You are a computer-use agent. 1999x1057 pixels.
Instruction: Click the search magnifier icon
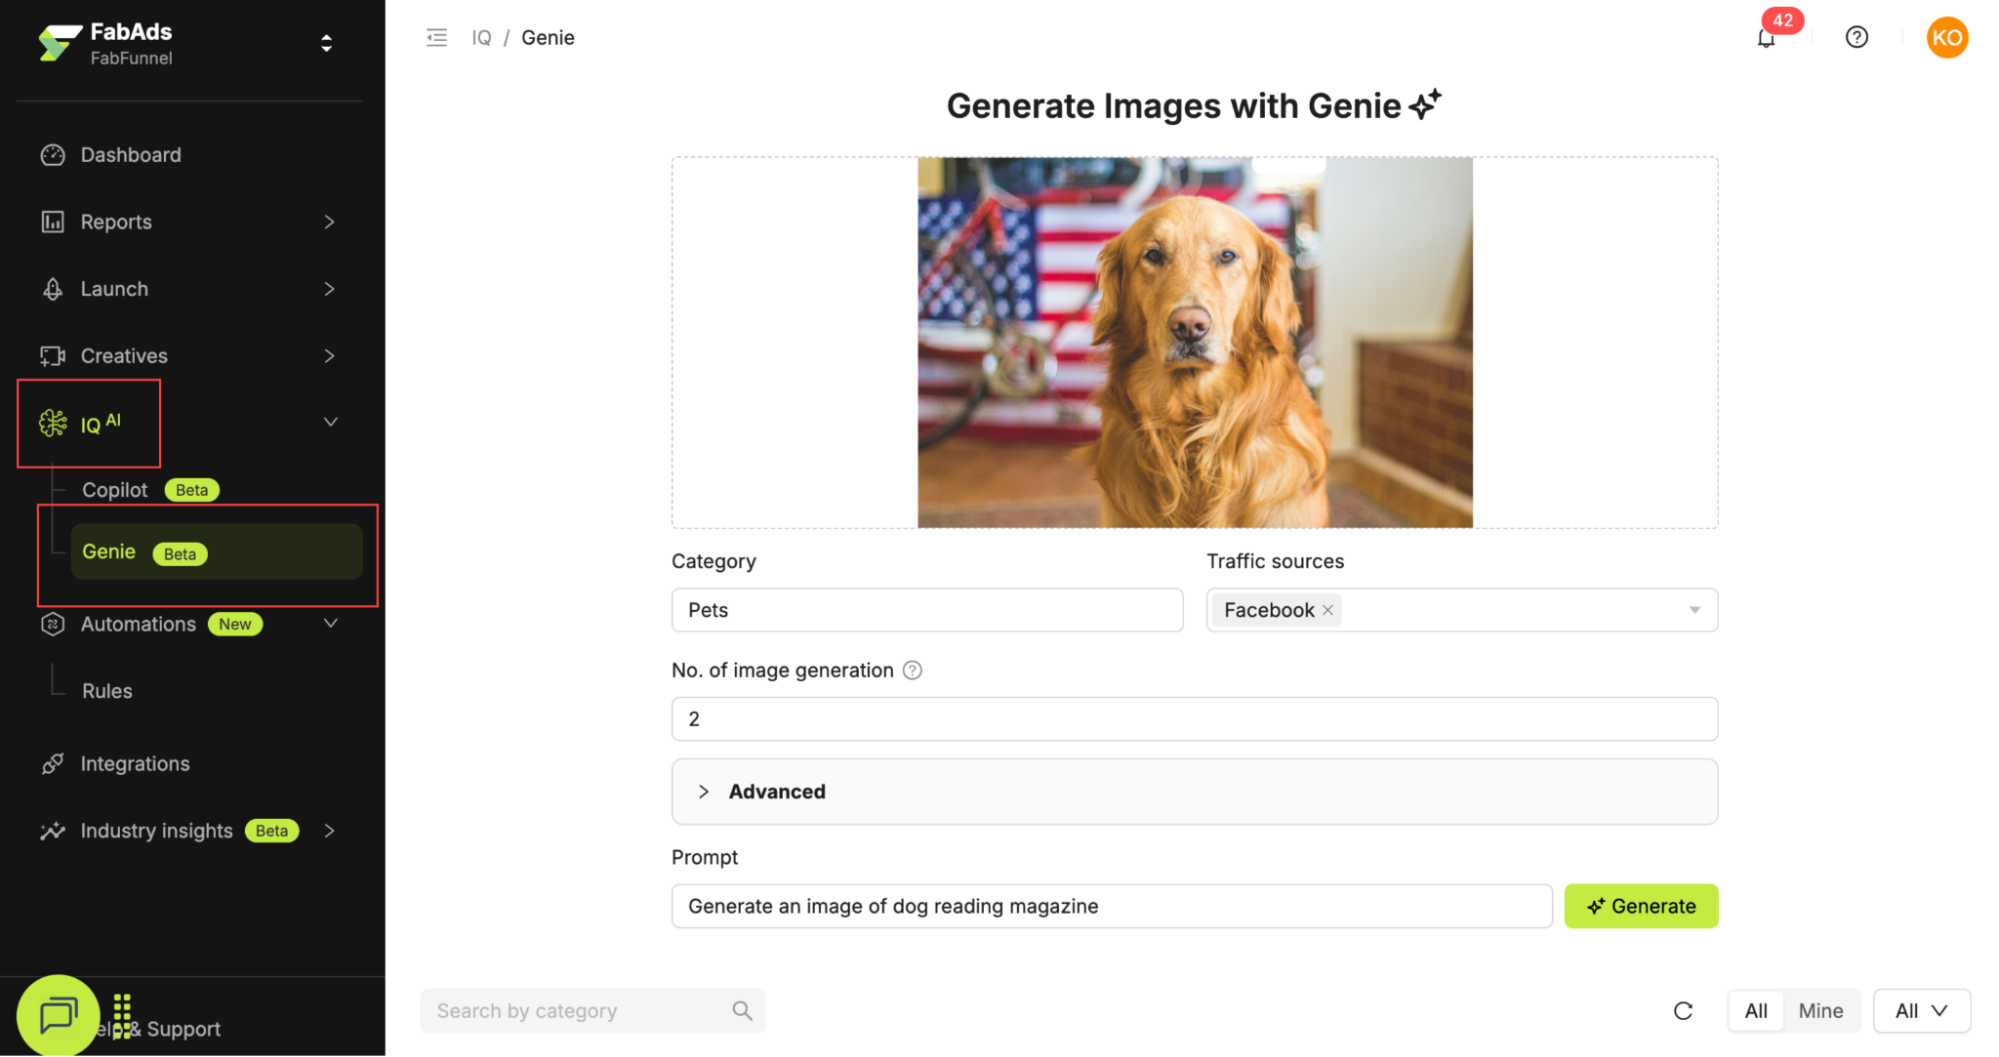(x=742, y=1011)
